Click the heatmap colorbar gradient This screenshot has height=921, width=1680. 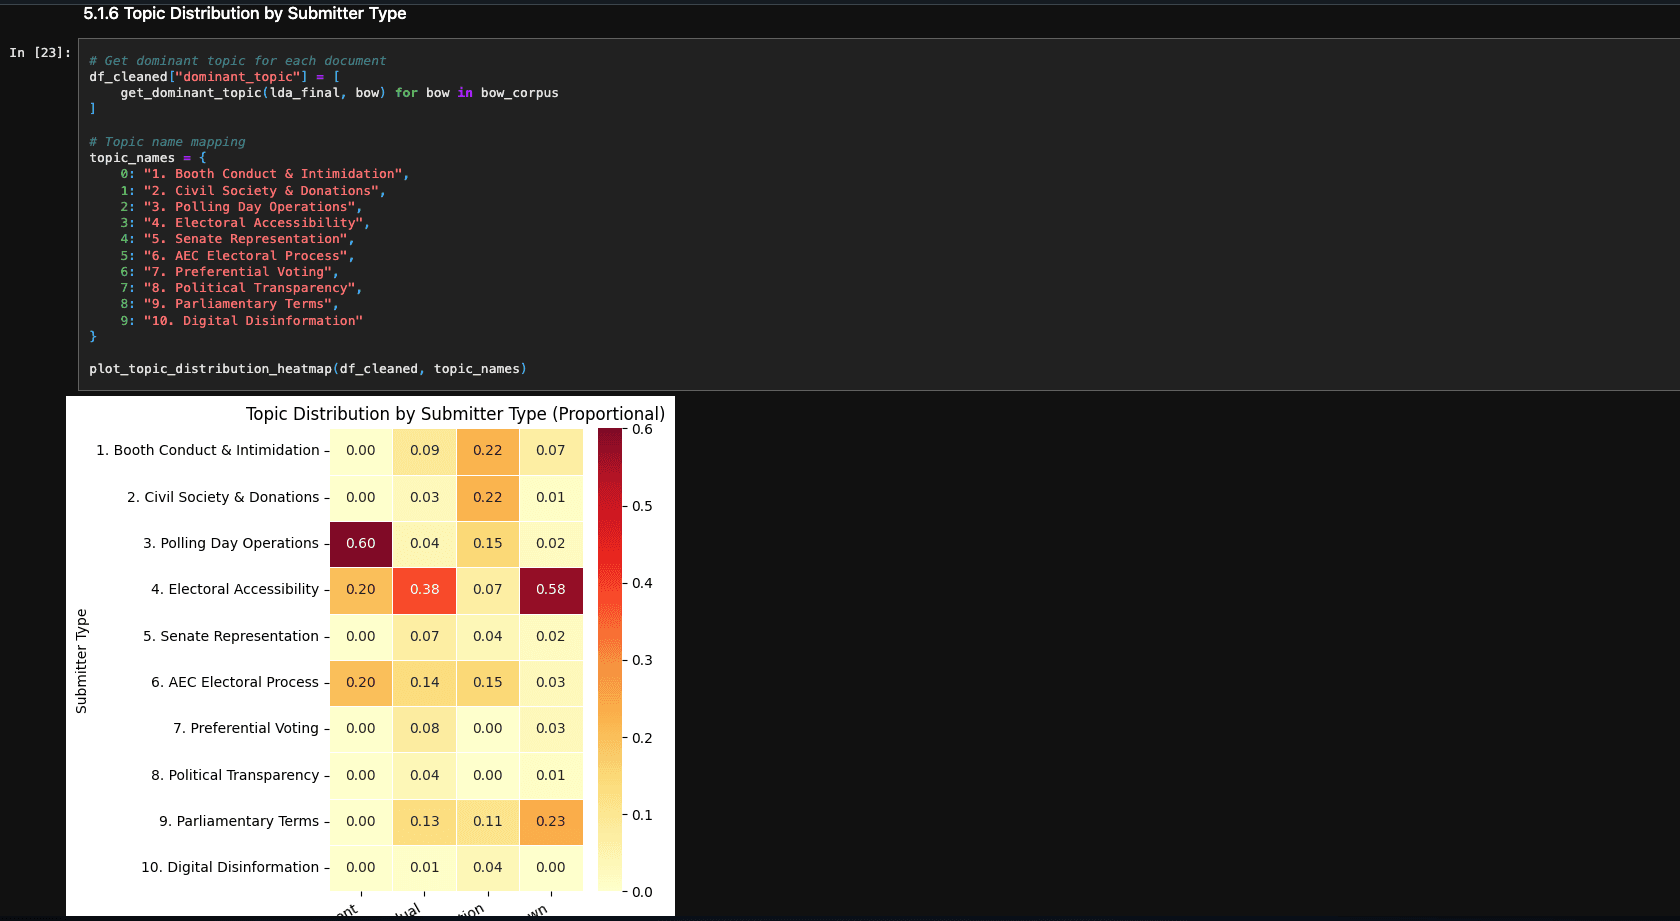coord(610,660)
